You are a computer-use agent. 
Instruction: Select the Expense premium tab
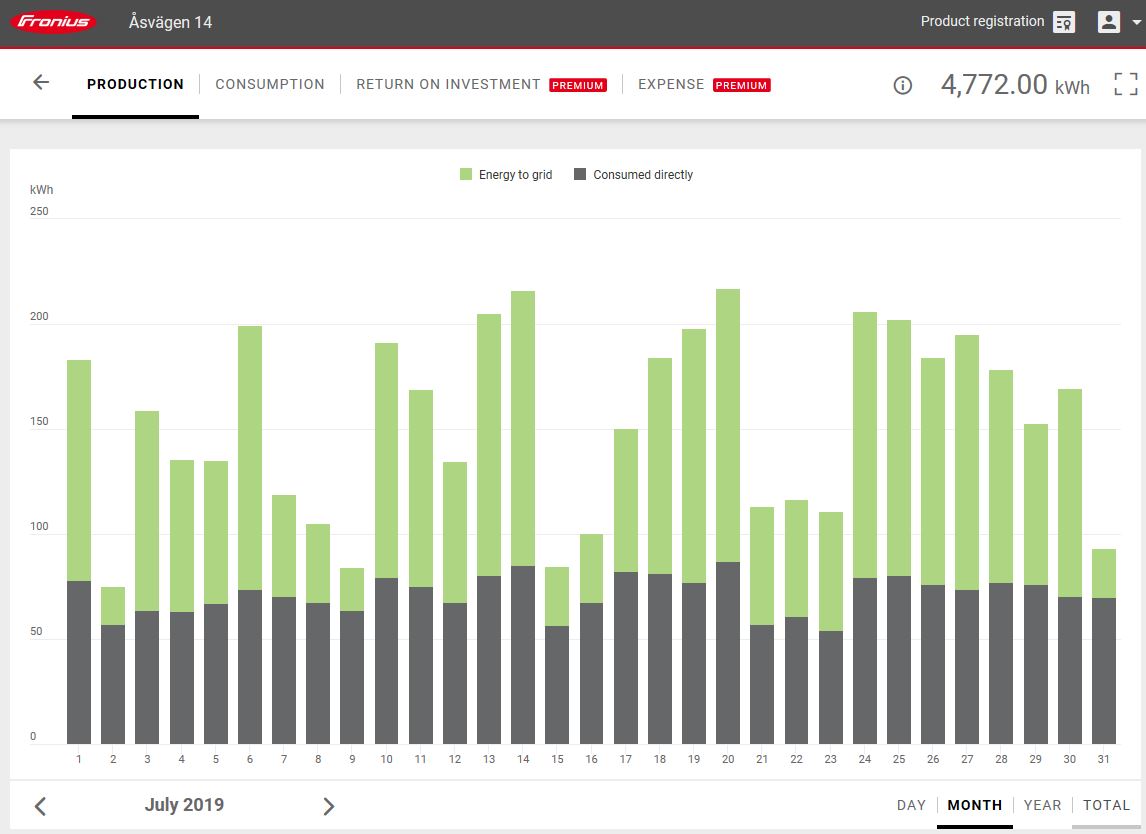pos(671,84)
